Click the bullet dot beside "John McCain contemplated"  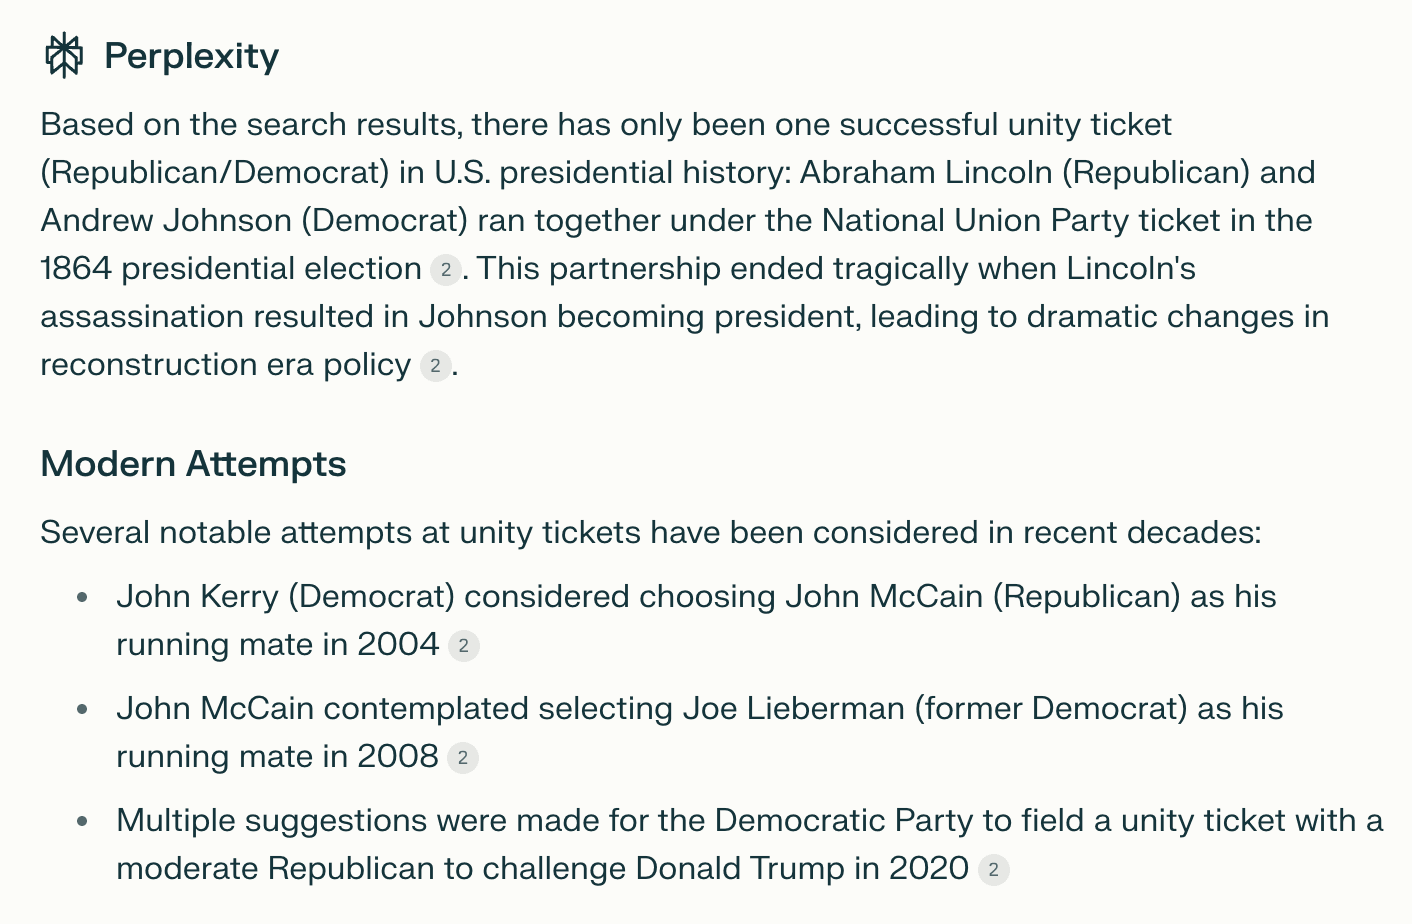tap(83, 710)
